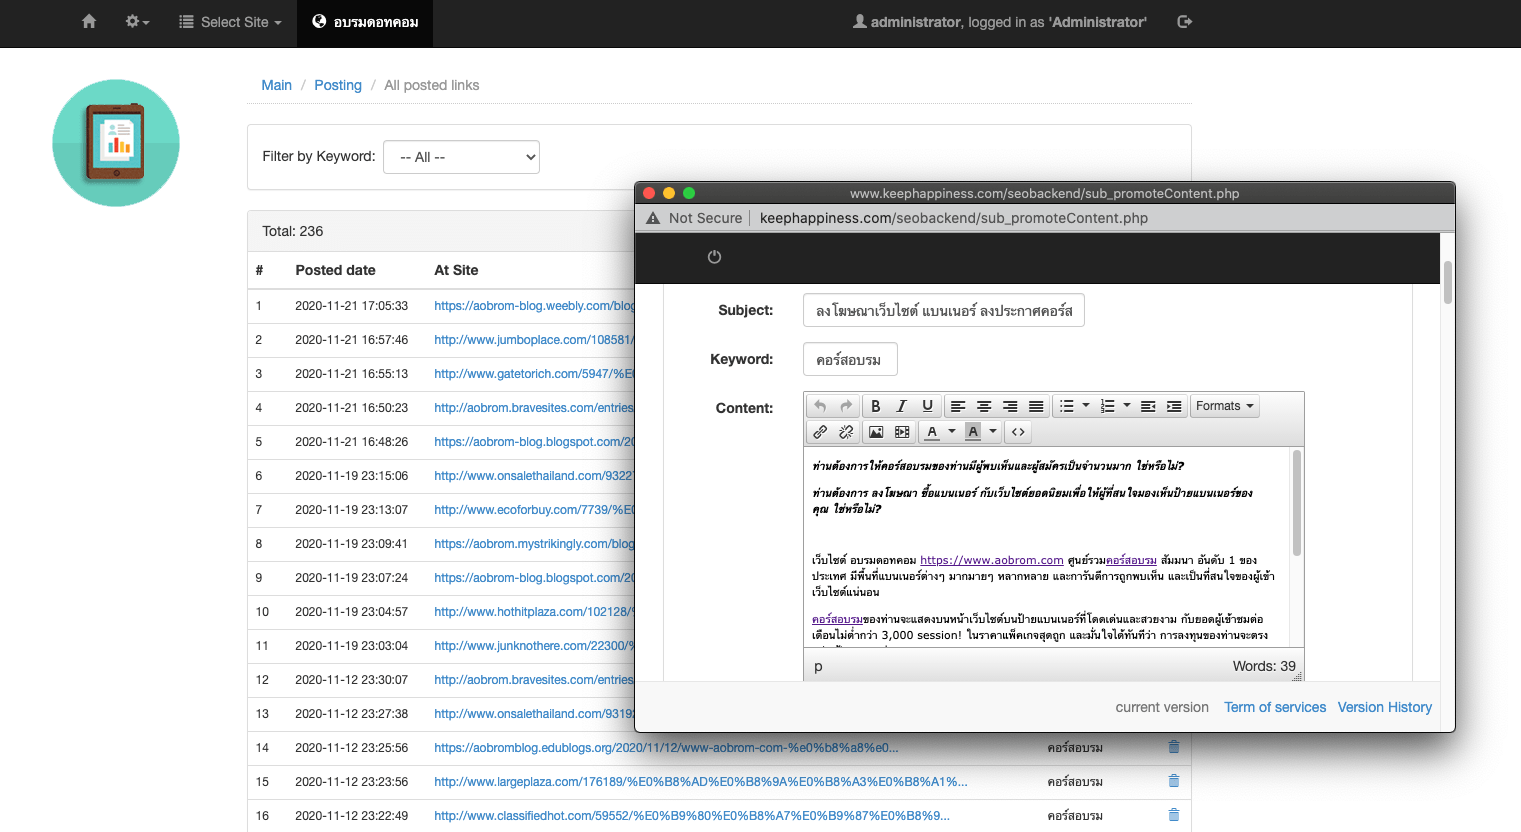
Task: Click the Undo icon in editor toolbar
Action: coord(820,406)
